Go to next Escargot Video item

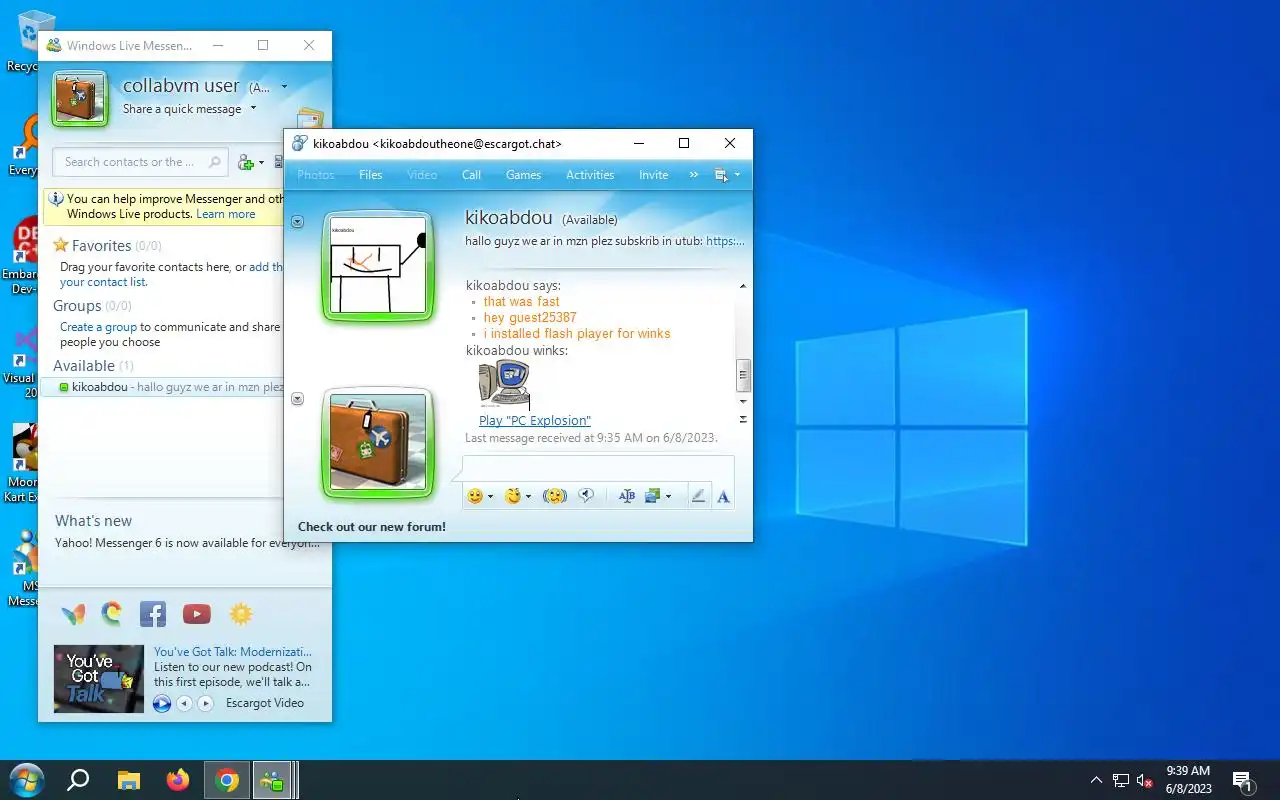[206, 704]
